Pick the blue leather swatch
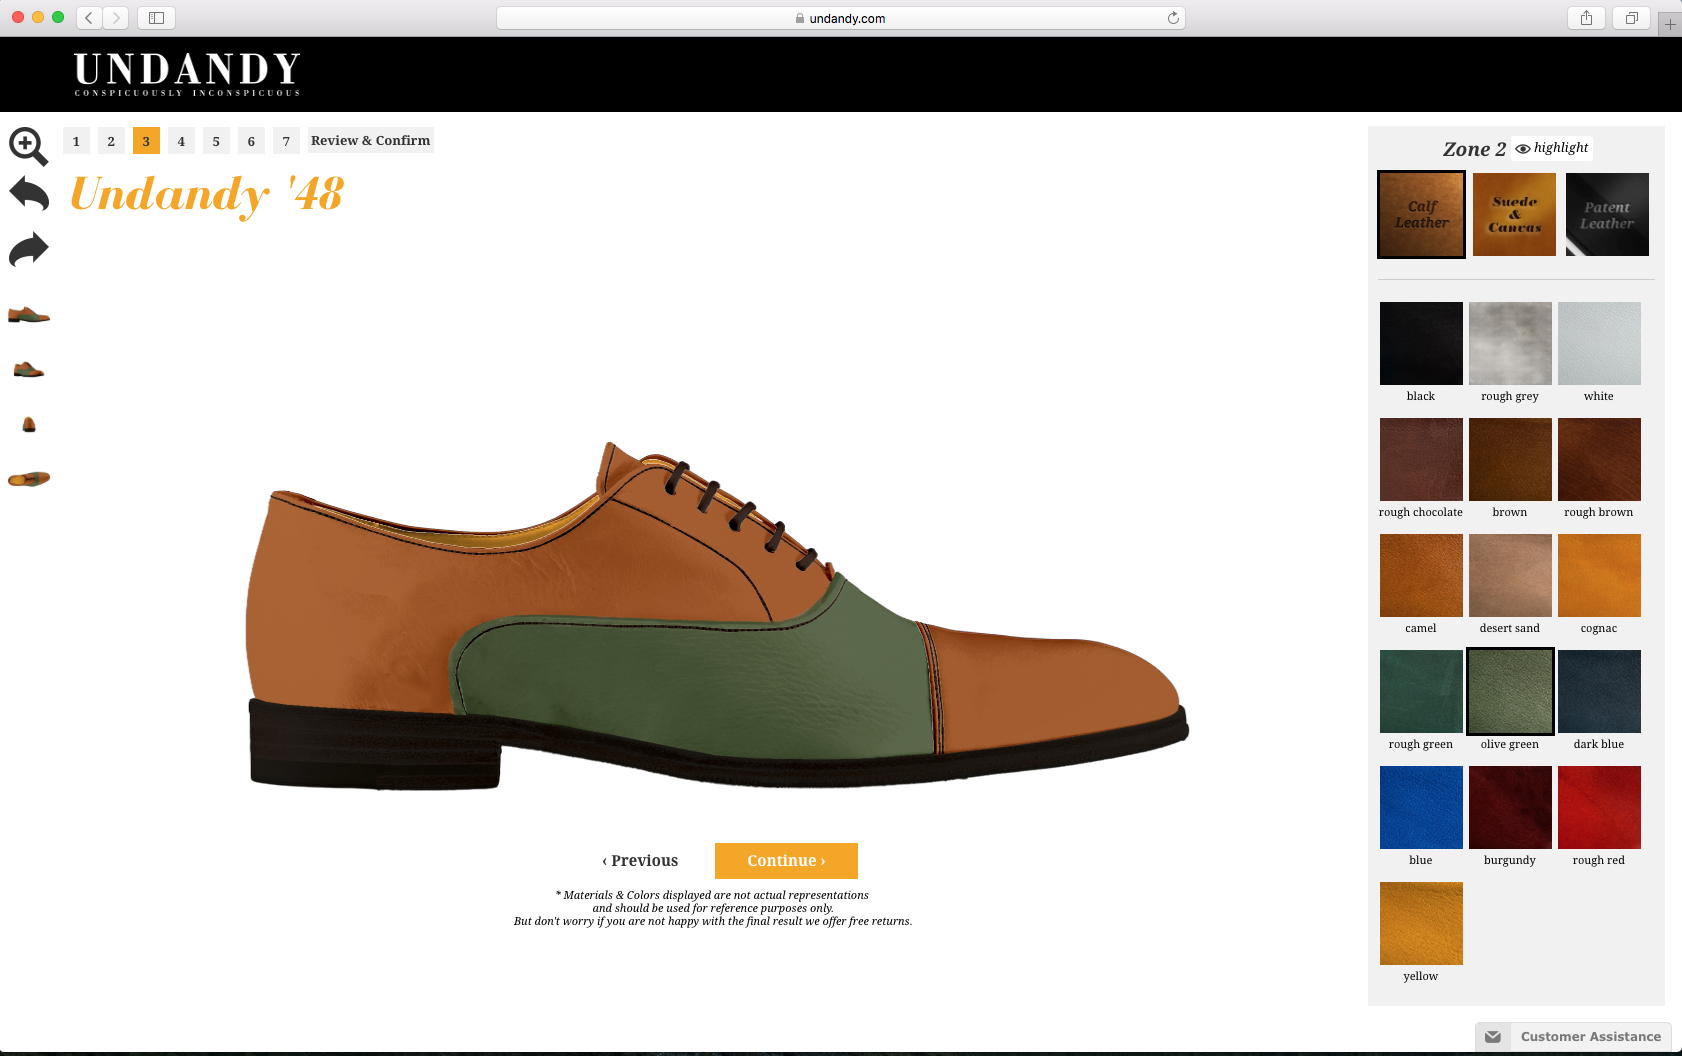Screen dimensions: 1682x1056 point(1421,807)
